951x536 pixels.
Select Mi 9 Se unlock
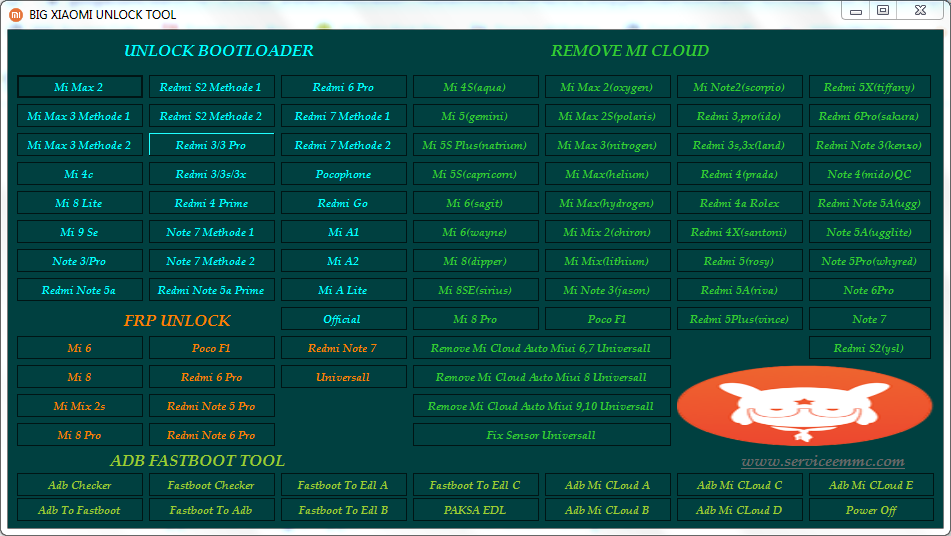coord(79,232)
